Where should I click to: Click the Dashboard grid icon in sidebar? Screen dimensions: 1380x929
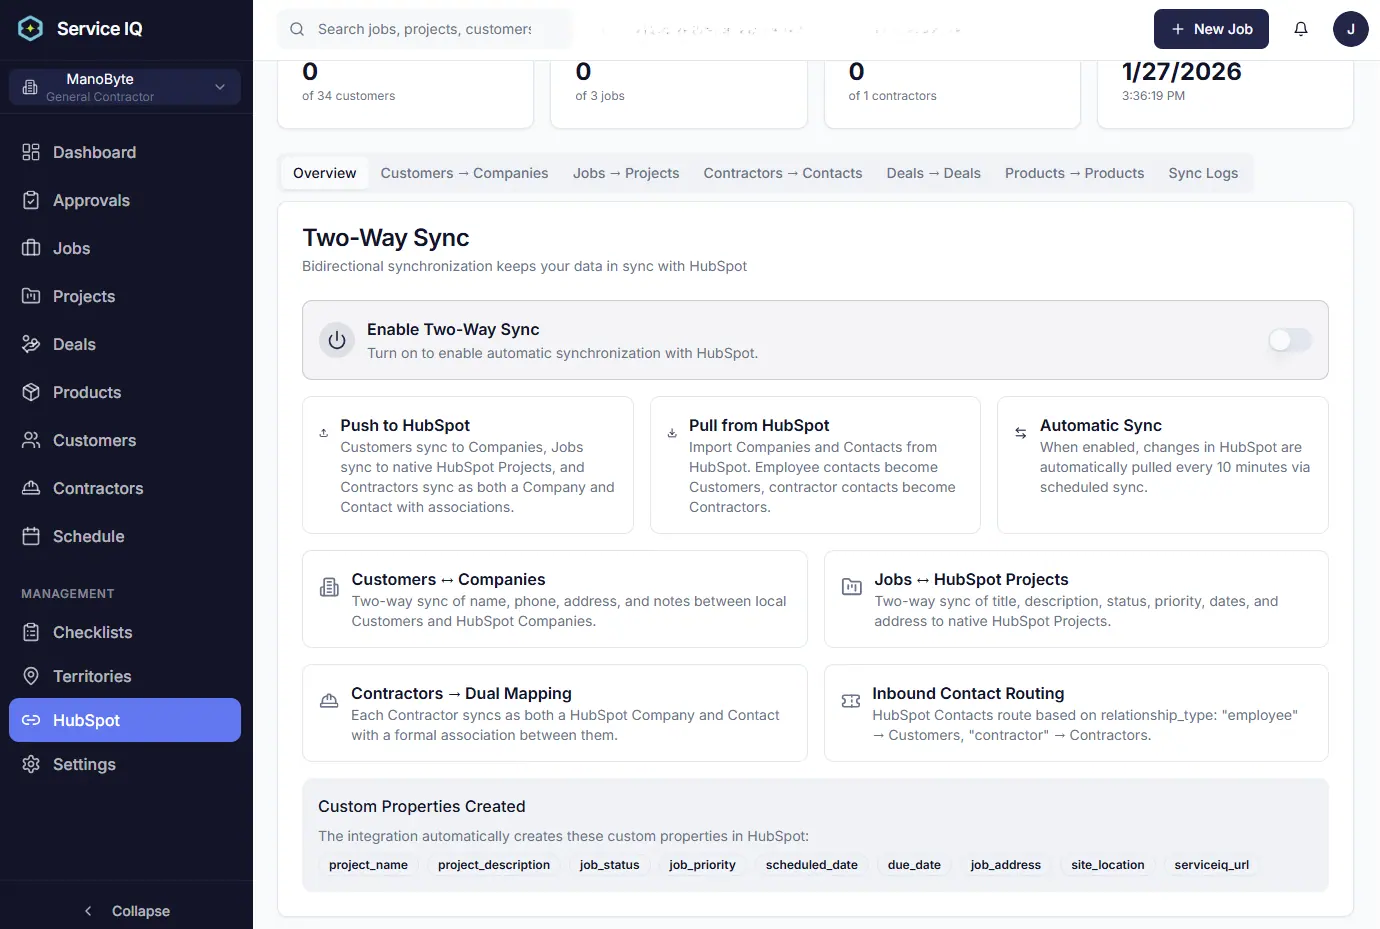click(31, 152)
